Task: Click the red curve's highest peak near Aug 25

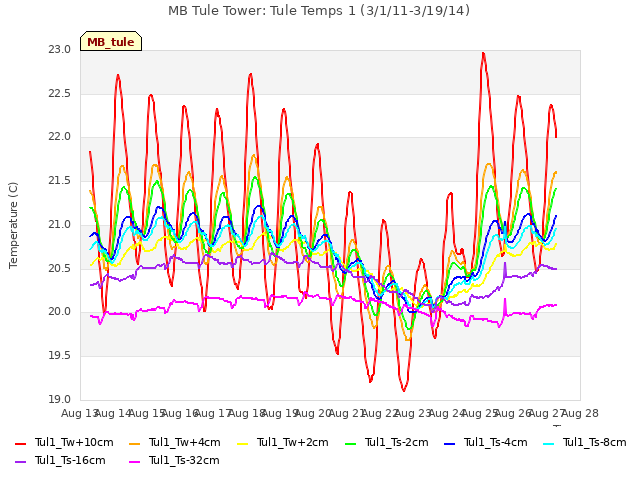Action: (483, 53)
